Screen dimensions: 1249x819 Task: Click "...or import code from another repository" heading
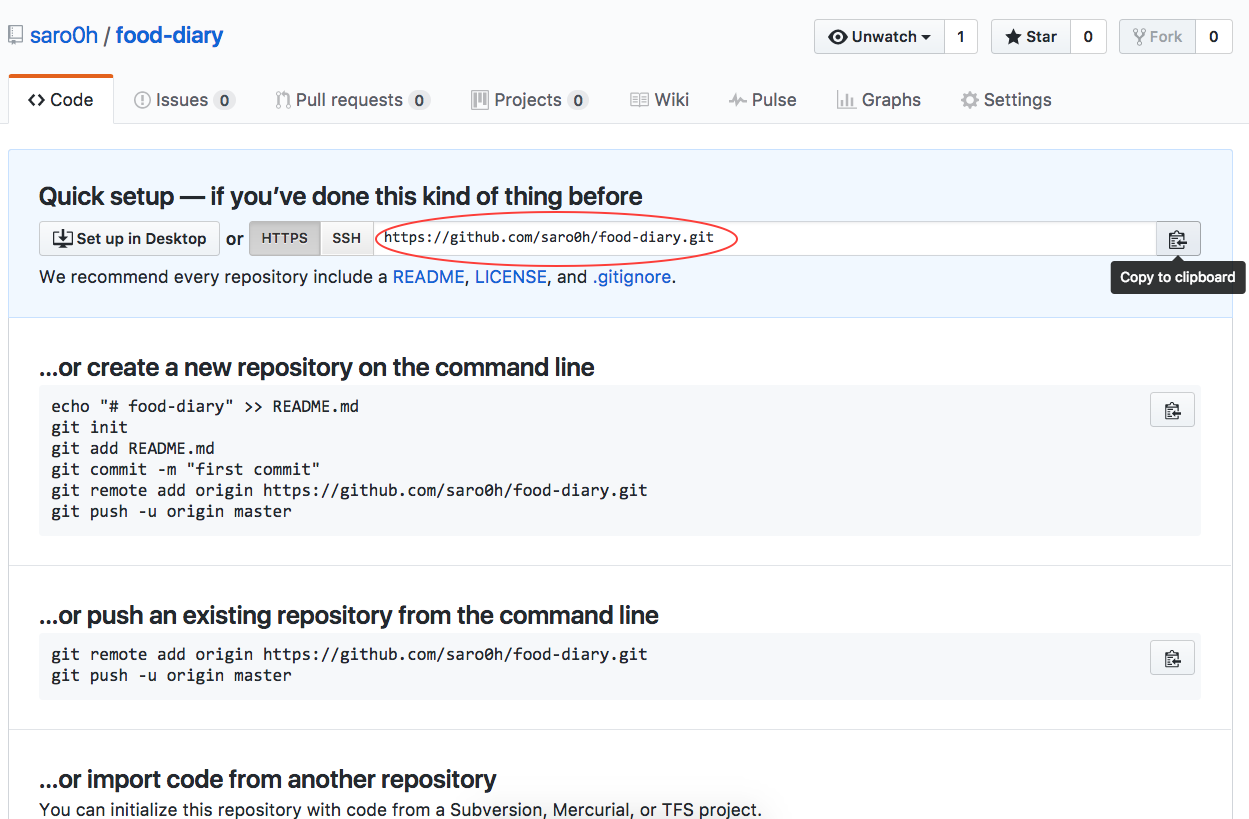[x=268, y=780]
